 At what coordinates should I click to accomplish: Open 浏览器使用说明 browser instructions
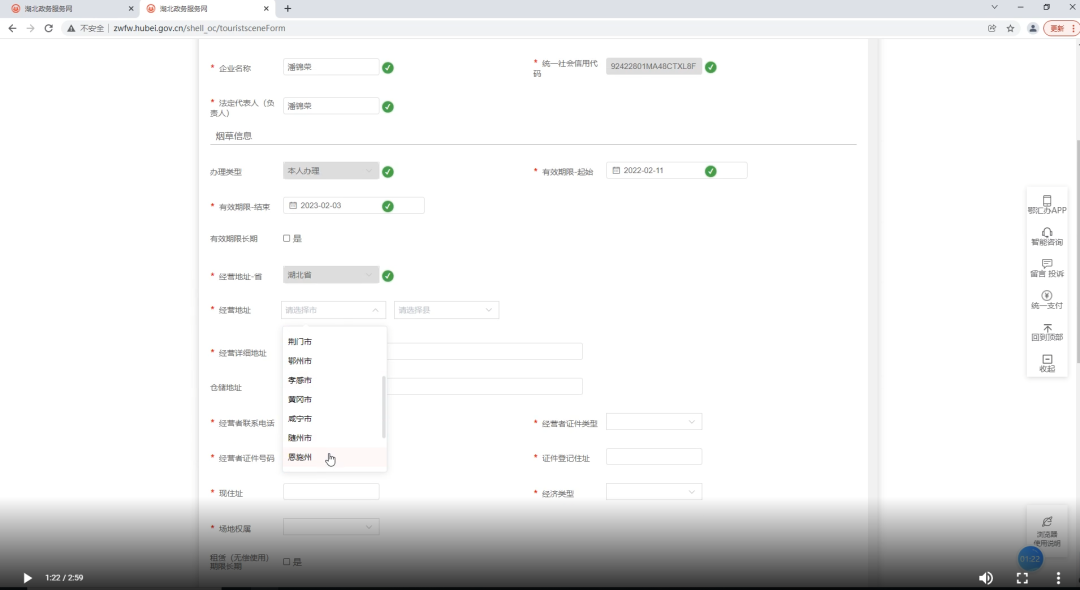click(1047, 531)
